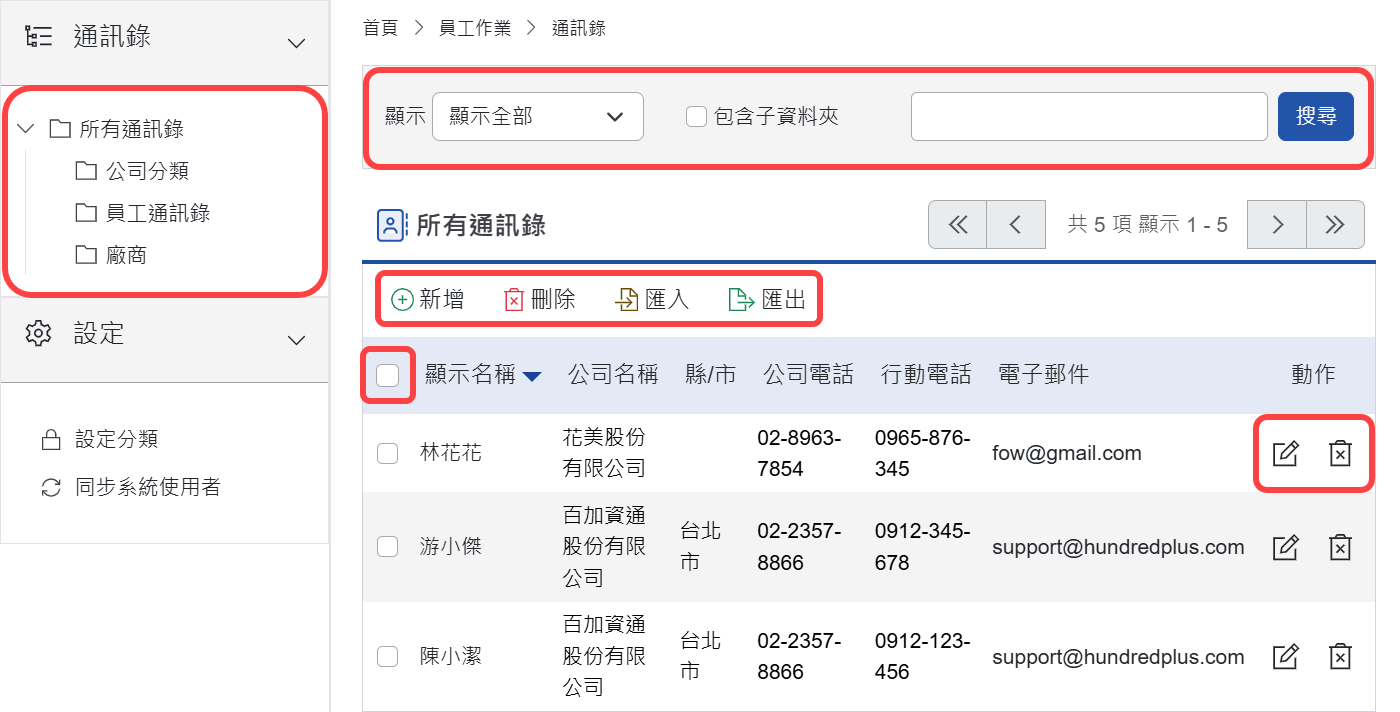Click the 共 5 項 顯示 1 - 5 text
This screenshot has height=712, width=1400.
pos(1147,225)
